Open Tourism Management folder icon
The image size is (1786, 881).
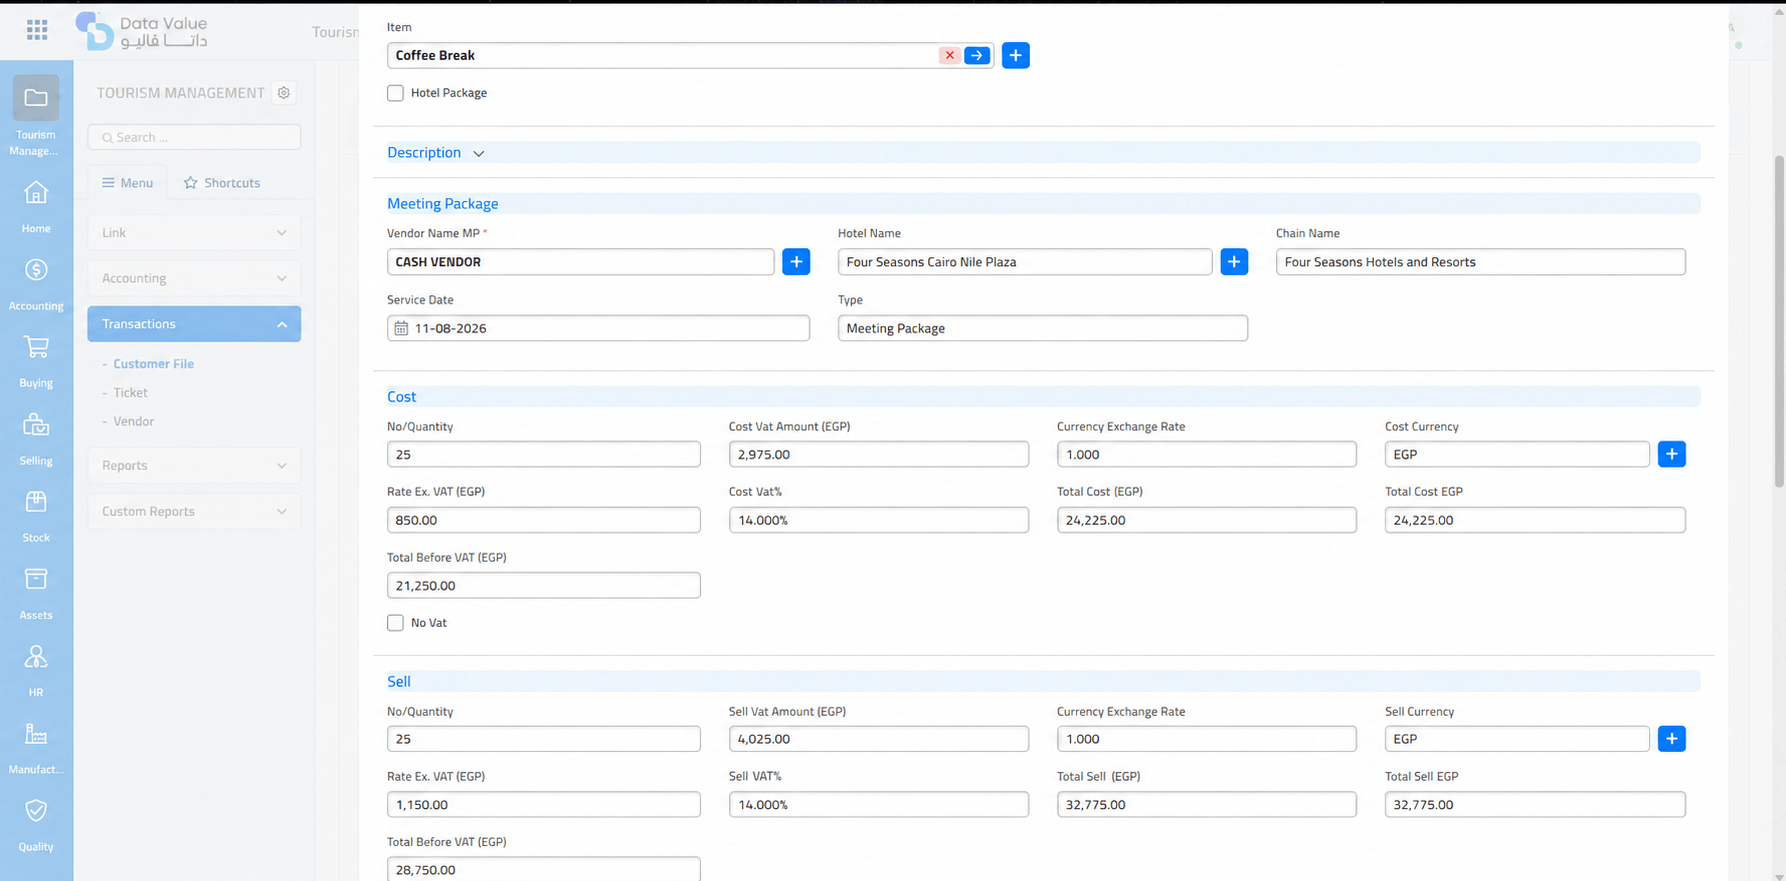(36, 98)
